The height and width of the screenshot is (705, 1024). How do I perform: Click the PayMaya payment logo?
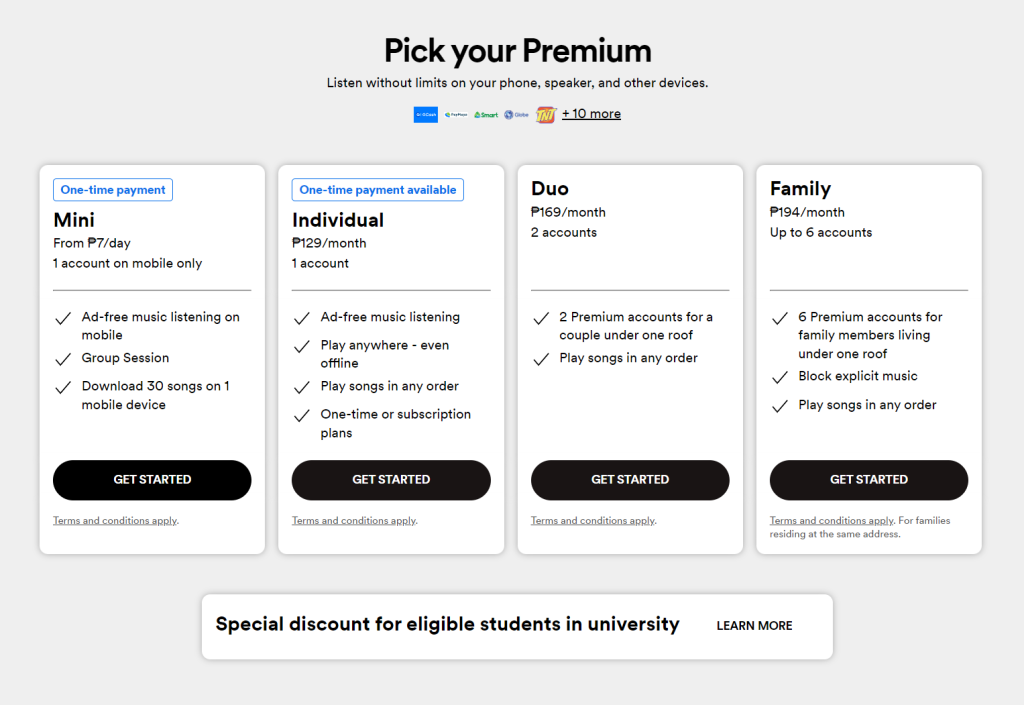pos(456,115)
